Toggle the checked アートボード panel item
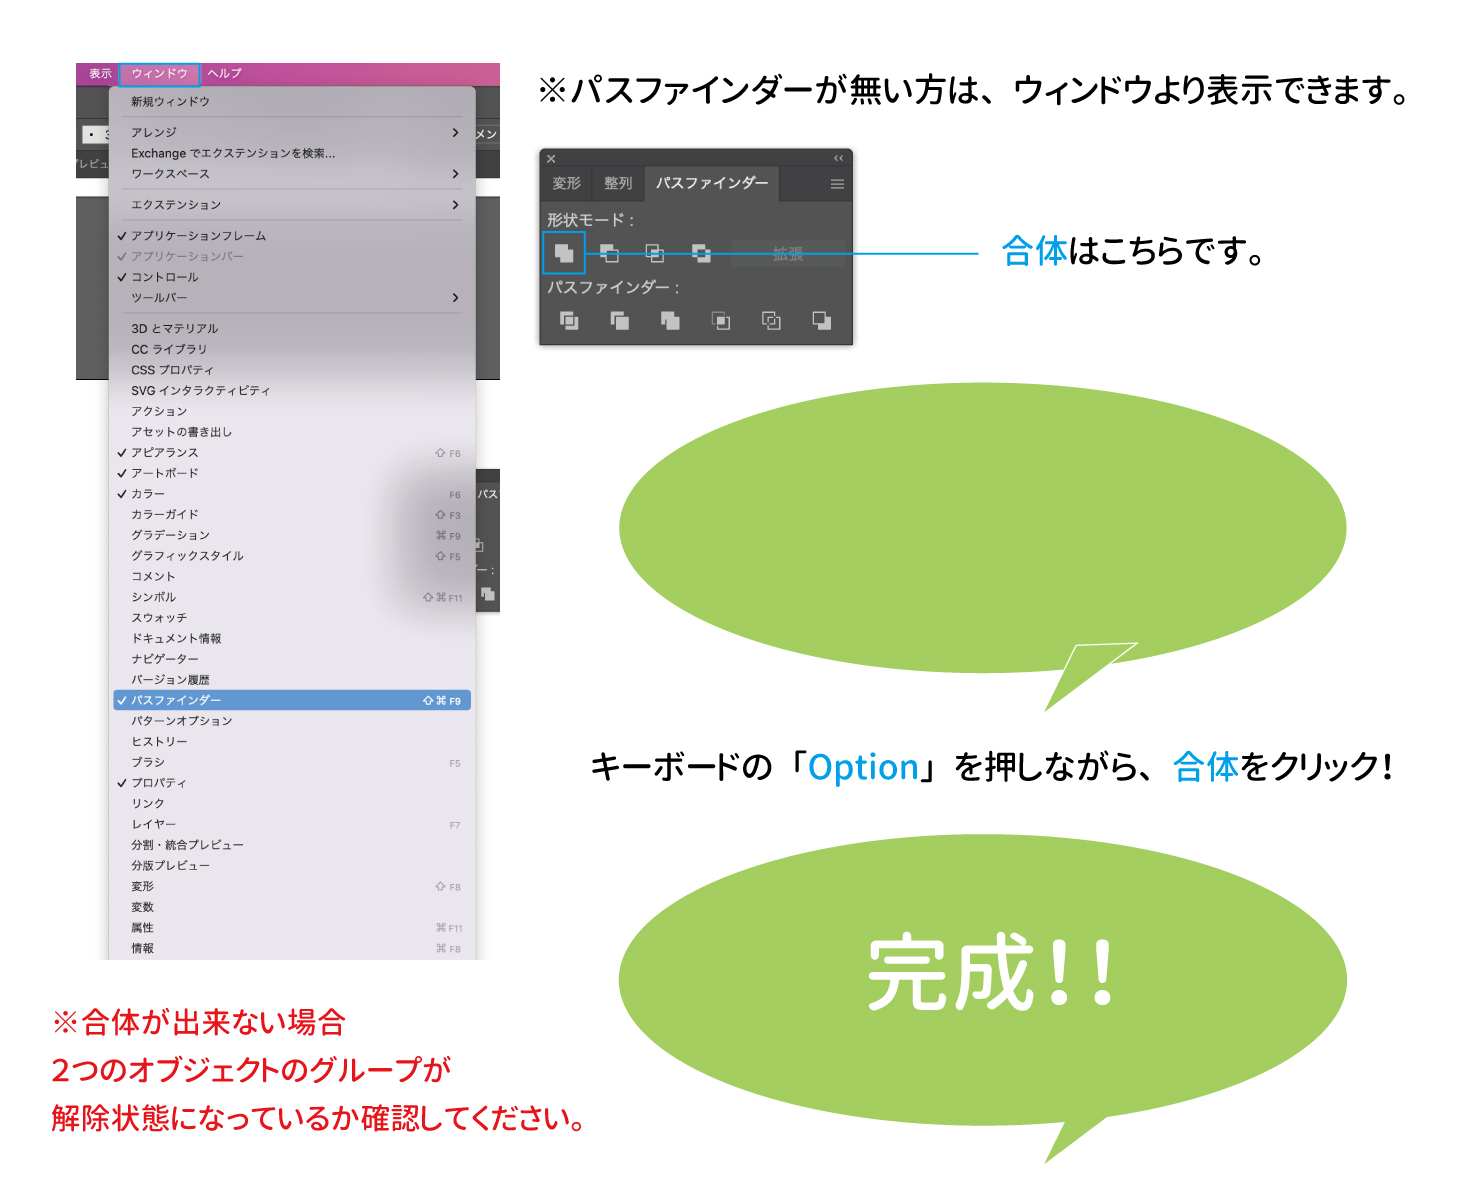Screen dimensions: 1460x1200 coord(292,473)
